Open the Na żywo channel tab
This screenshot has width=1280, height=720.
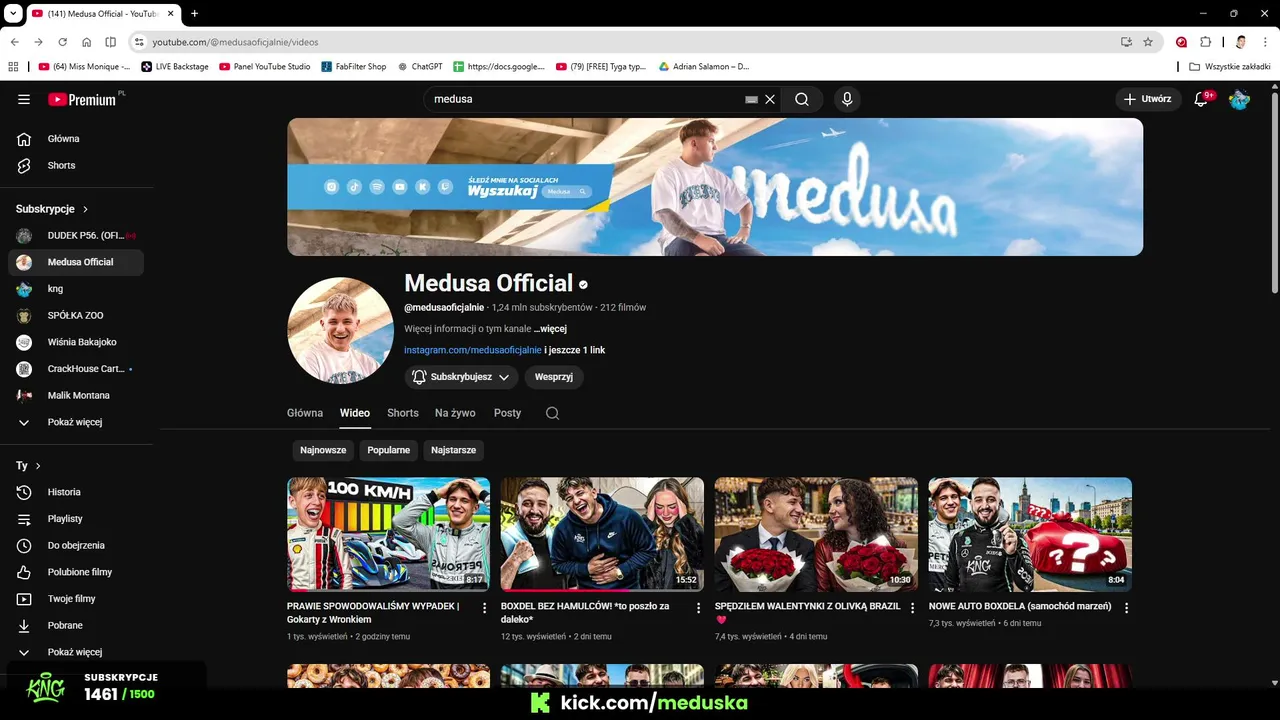click(455, 413)
